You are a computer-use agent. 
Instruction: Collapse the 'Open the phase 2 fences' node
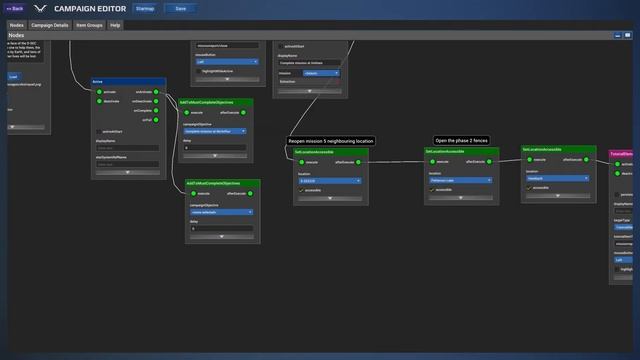click(461, 198)
